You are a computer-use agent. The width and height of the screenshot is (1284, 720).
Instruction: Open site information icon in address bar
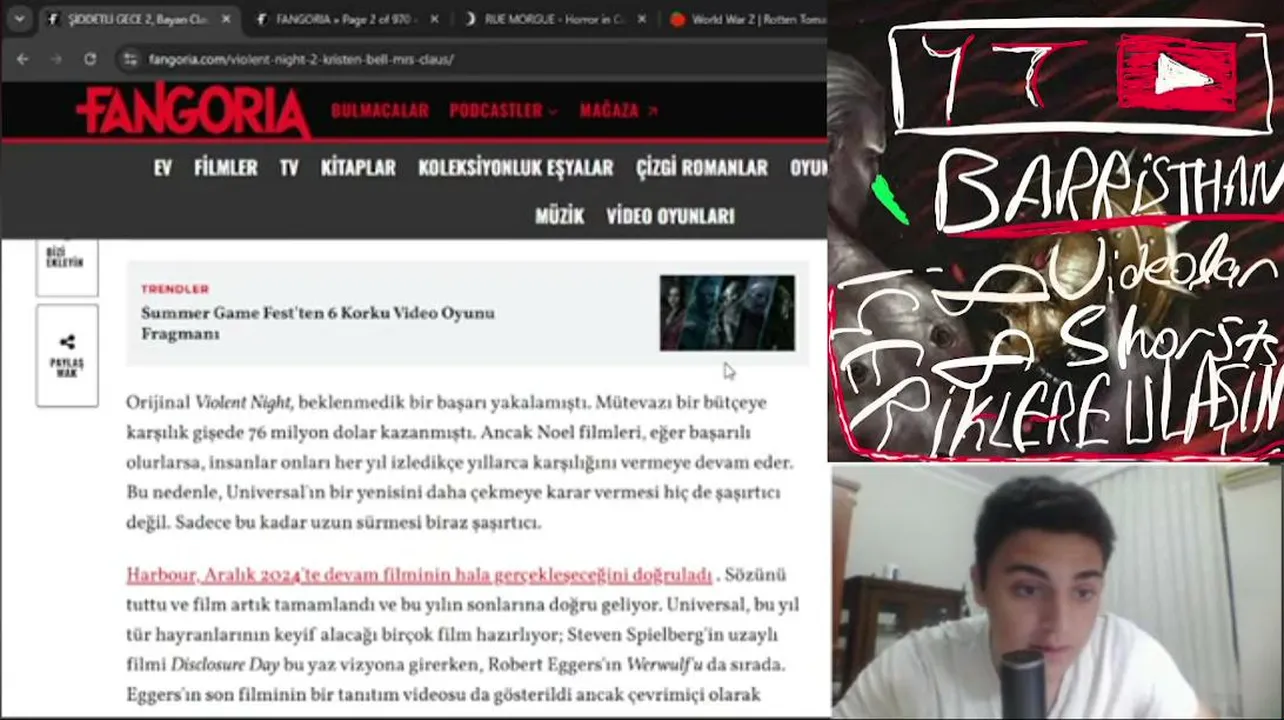[129, 59]
